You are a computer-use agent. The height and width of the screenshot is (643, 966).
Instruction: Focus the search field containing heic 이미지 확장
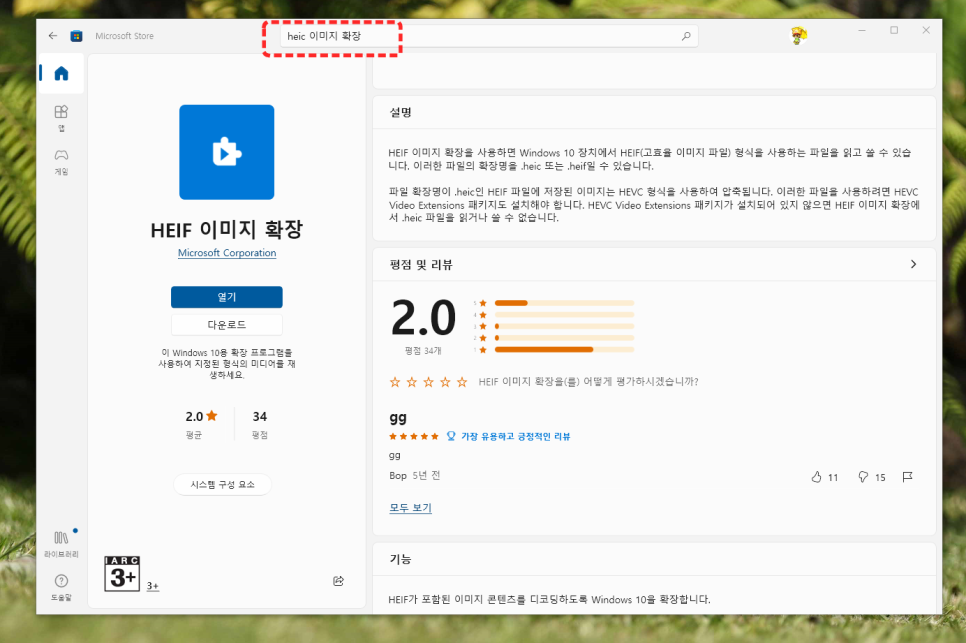pos(487,36)
